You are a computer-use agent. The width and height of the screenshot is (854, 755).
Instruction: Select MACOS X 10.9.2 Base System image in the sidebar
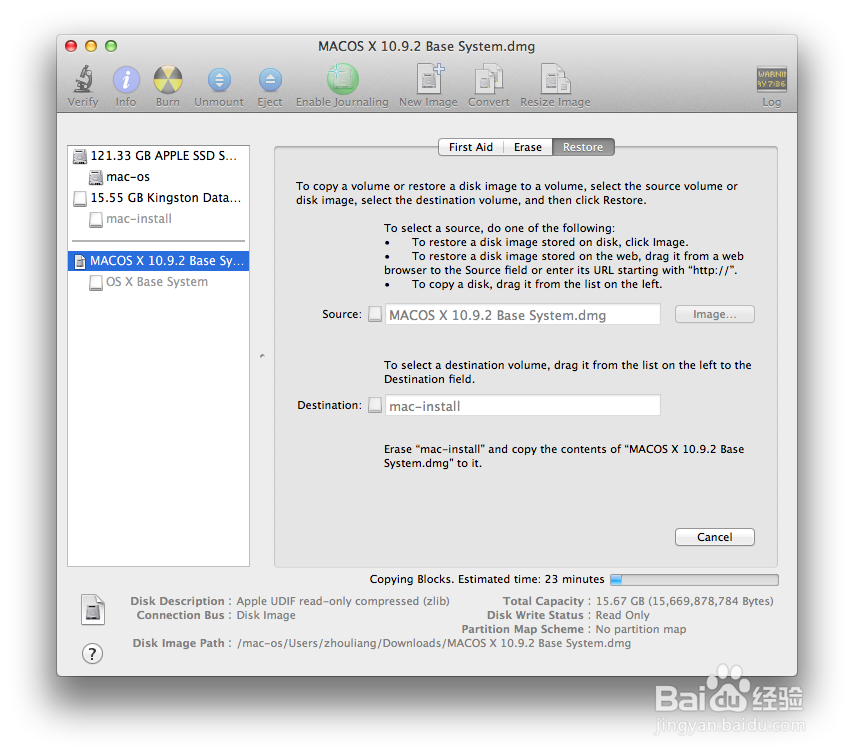(x=158, y=261)
